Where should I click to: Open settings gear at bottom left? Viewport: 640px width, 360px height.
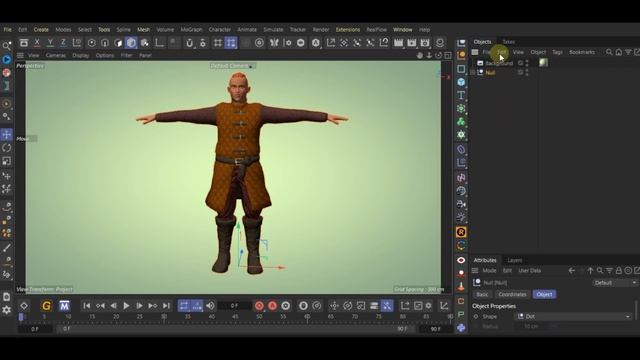(7, 310)
